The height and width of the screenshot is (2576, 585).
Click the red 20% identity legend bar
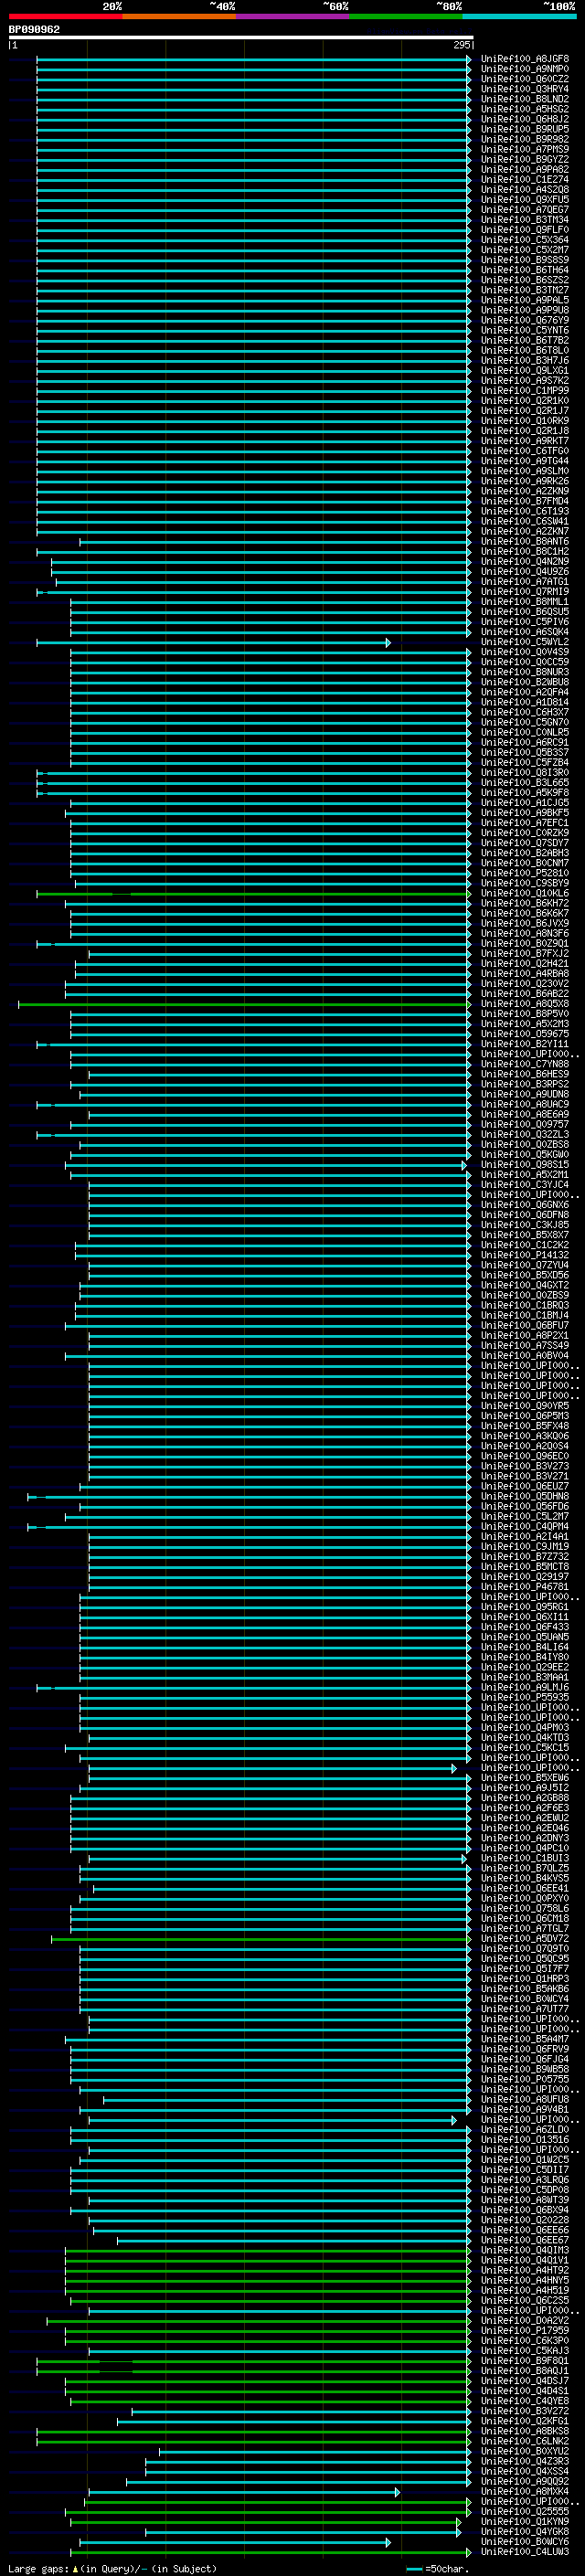click(65, 16)
